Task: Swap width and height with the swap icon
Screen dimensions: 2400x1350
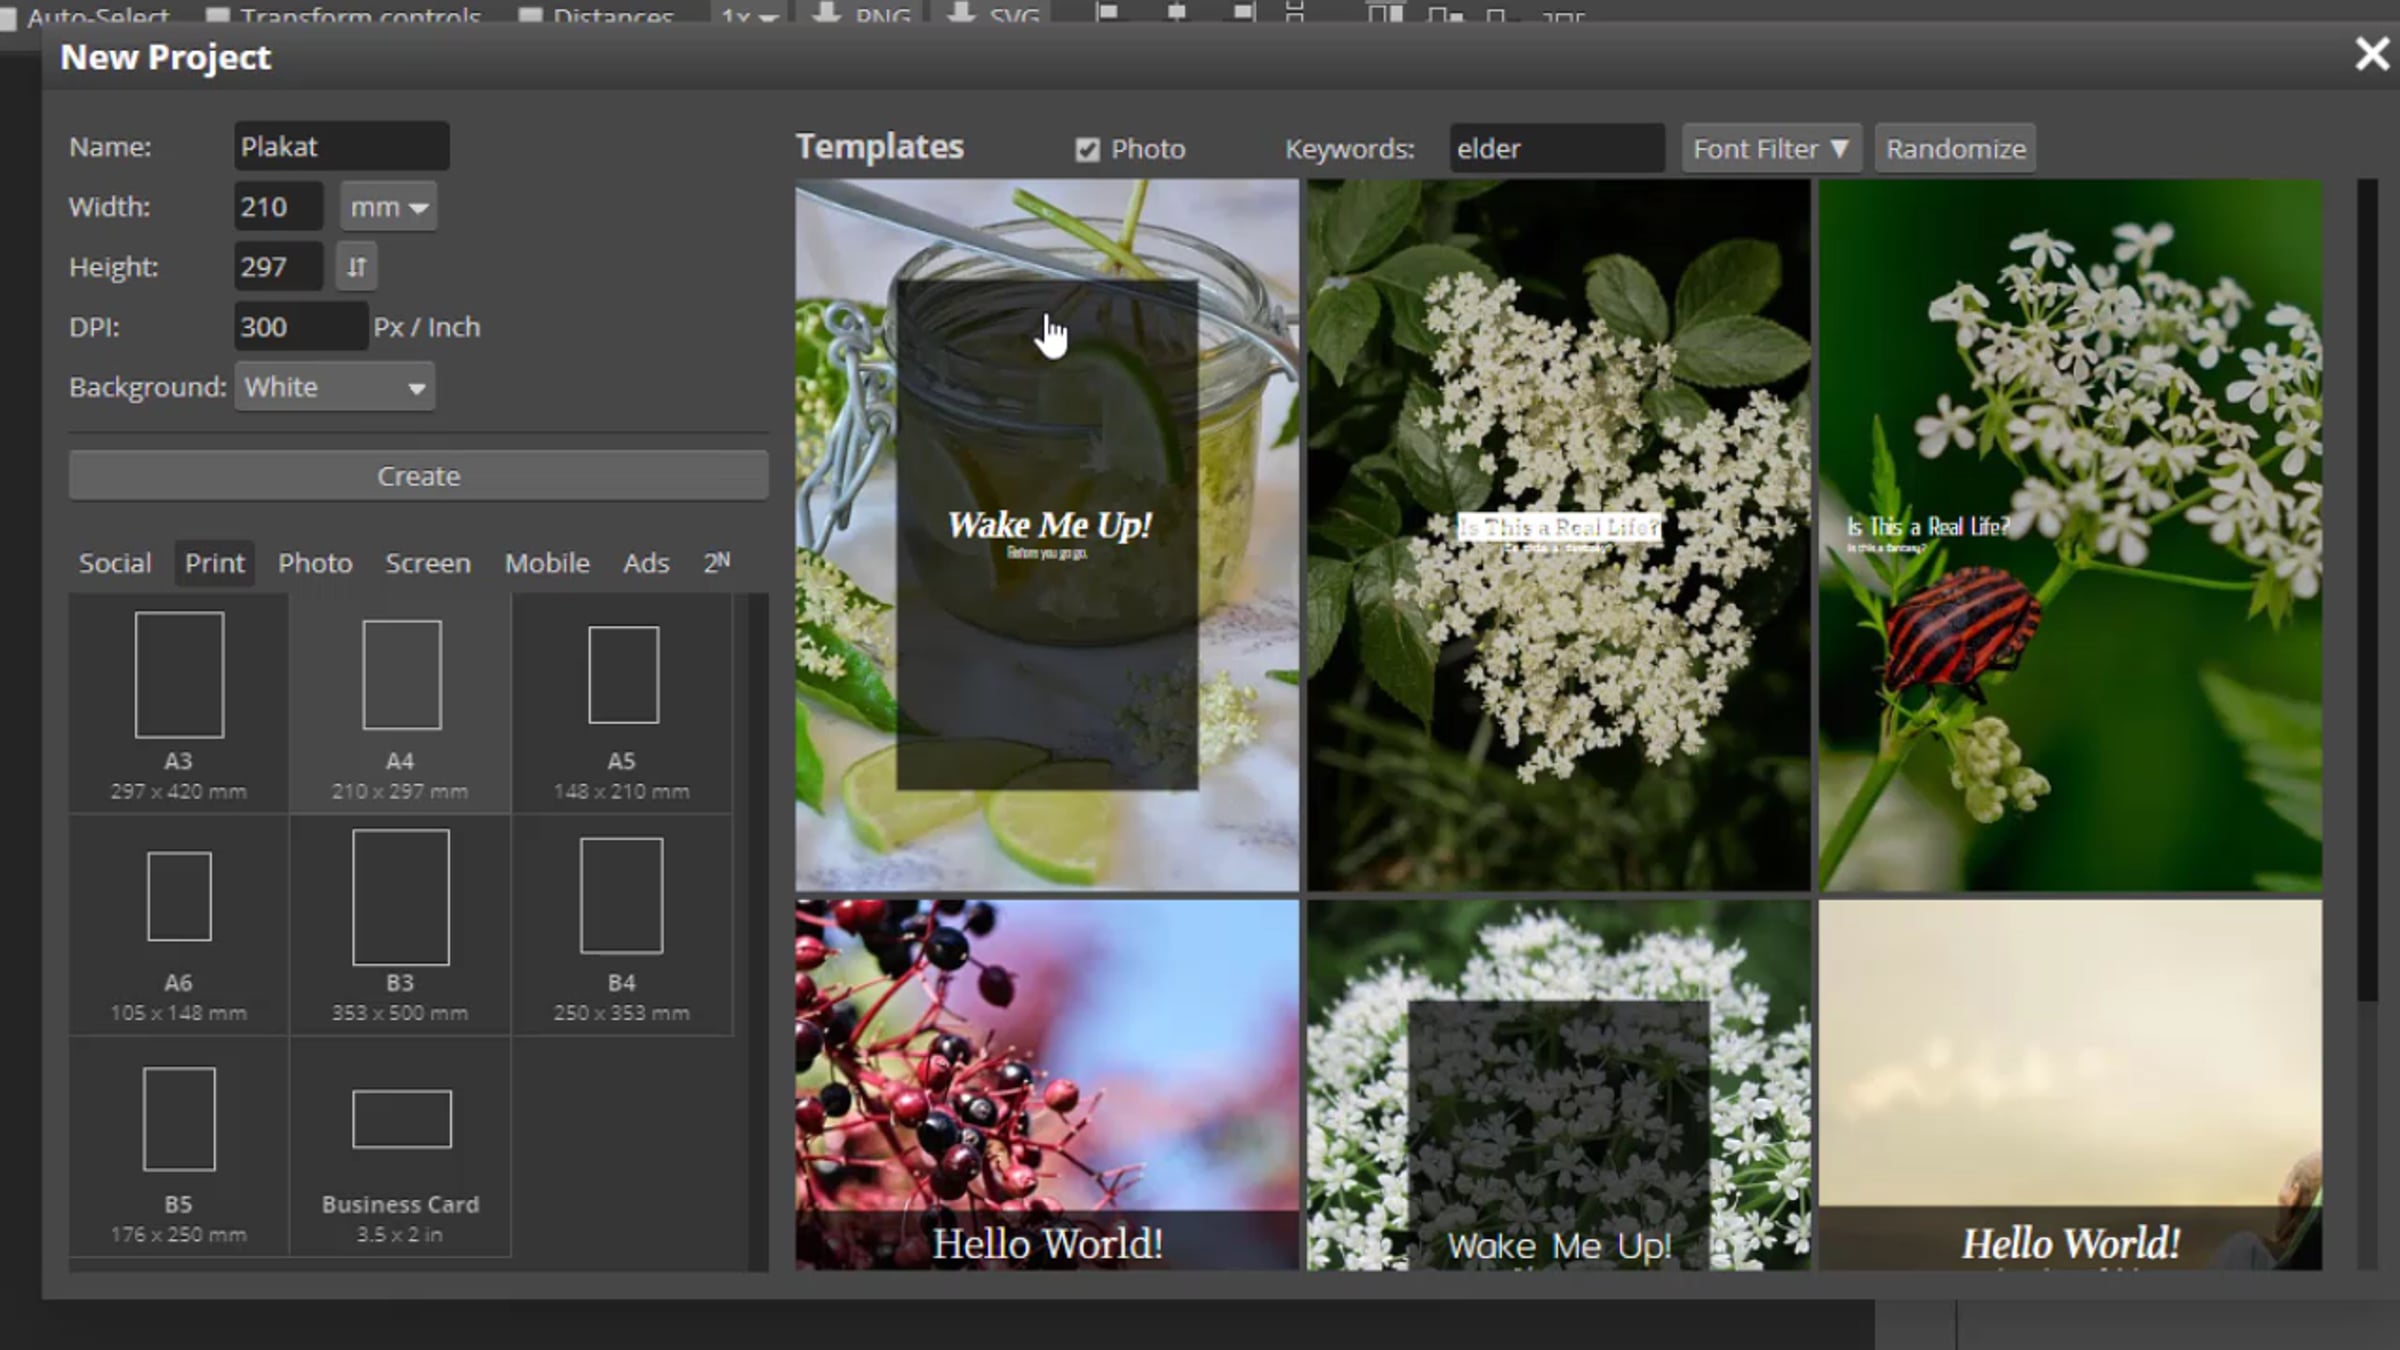Action: (357, 267)
